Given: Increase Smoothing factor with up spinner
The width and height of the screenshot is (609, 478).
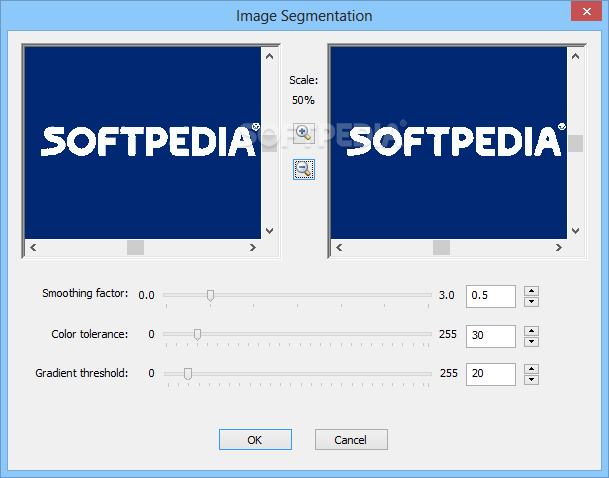Looking at the screenshot, I should click(x=531, y=291).
